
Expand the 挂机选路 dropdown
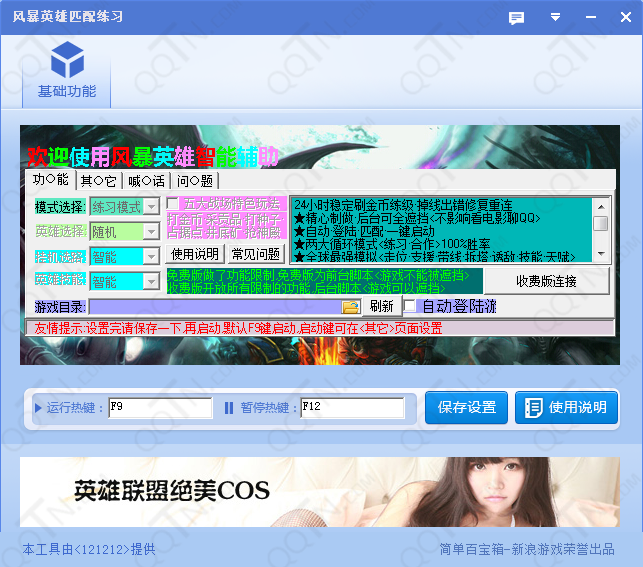pyautogui.click(x=151, y=257)
